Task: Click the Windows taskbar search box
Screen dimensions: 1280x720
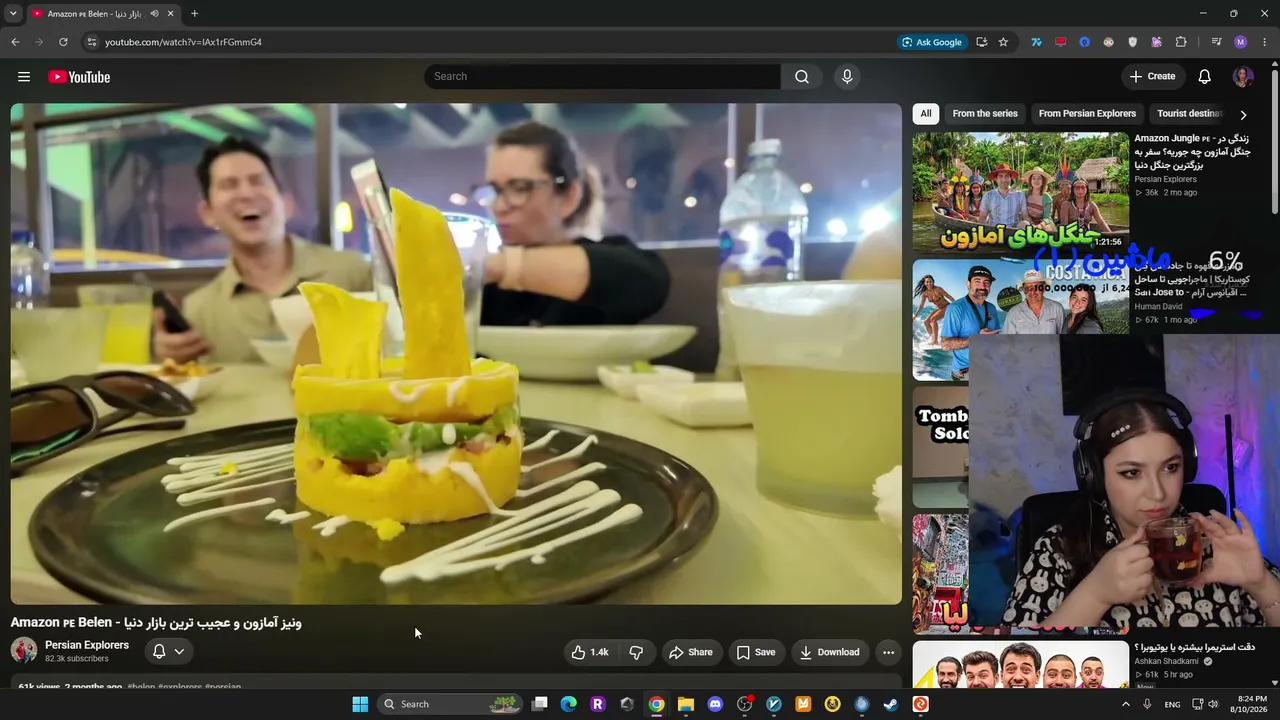Action: coord(452,704)
